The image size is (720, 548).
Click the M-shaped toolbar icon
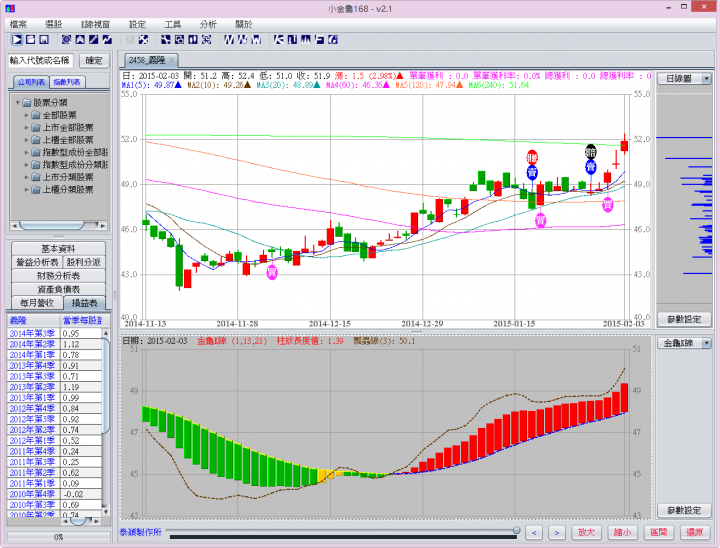306,40
